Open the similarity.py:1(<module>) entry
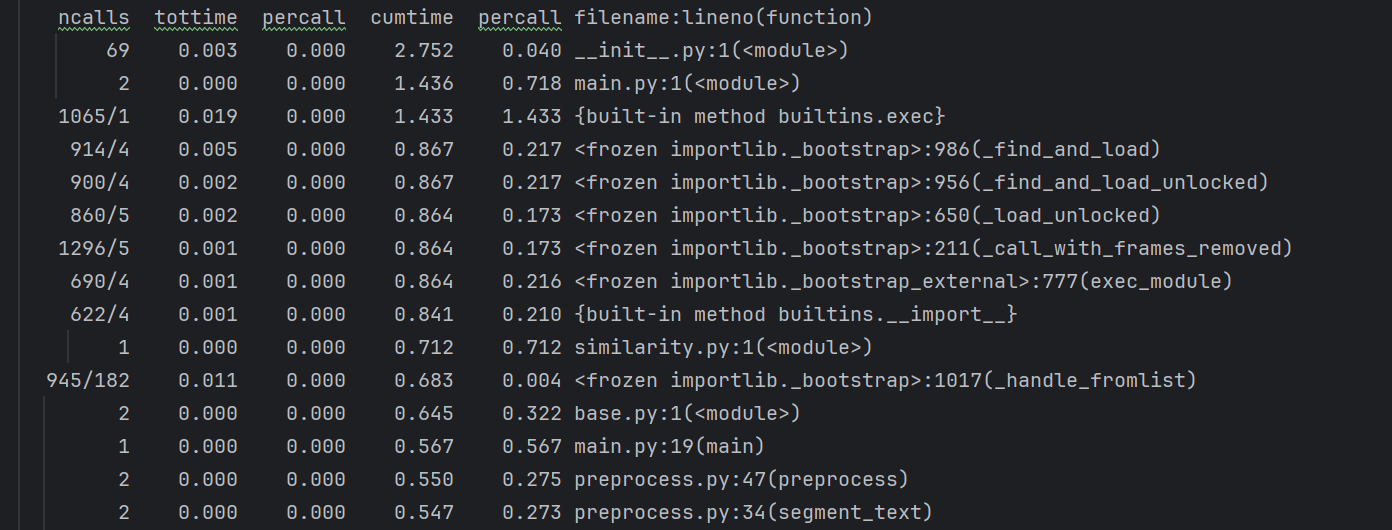 point(723,348)
